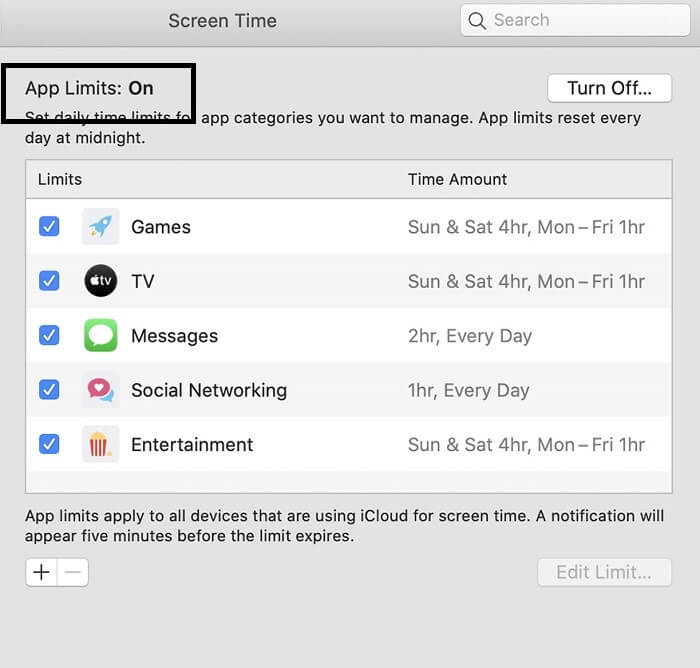Toggle the Entertainment limit checkbox

(49, 445)
